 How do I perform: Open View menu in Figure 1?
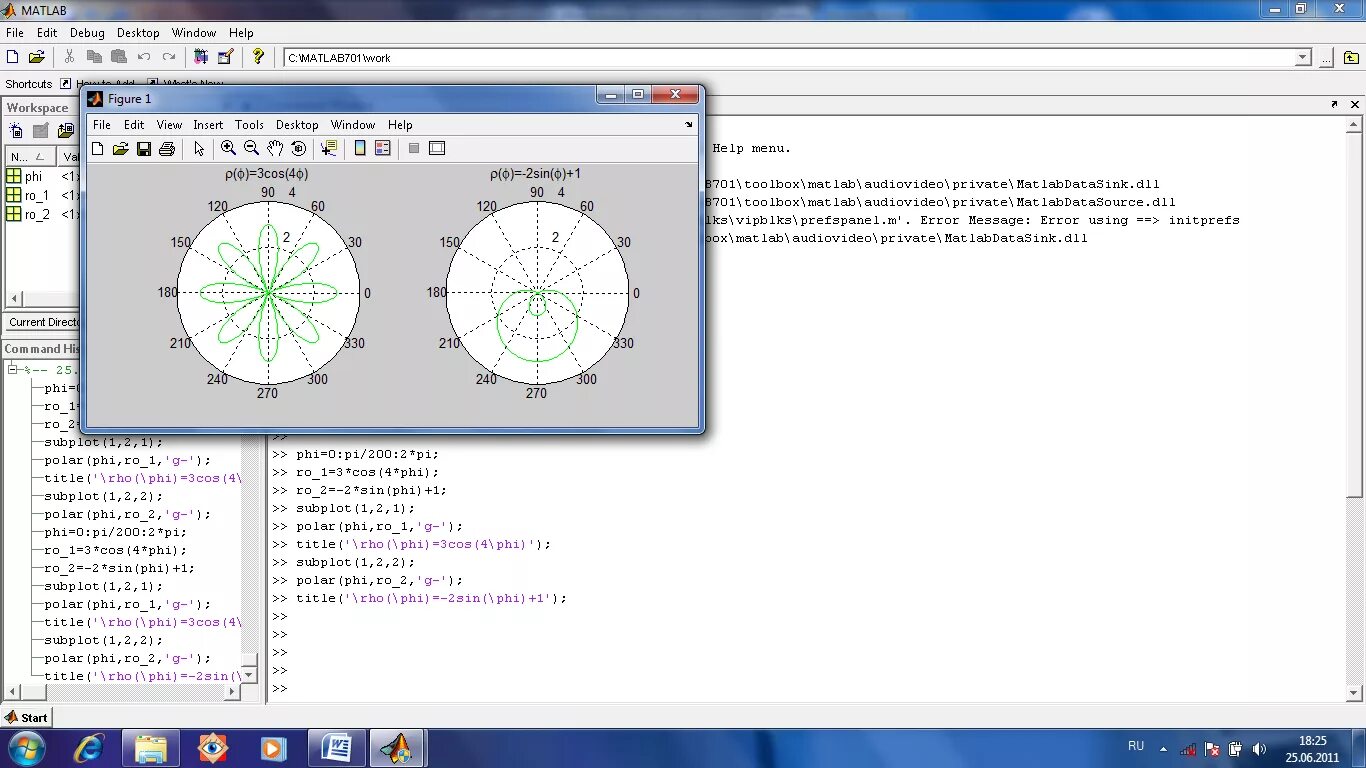coord(169,125)
